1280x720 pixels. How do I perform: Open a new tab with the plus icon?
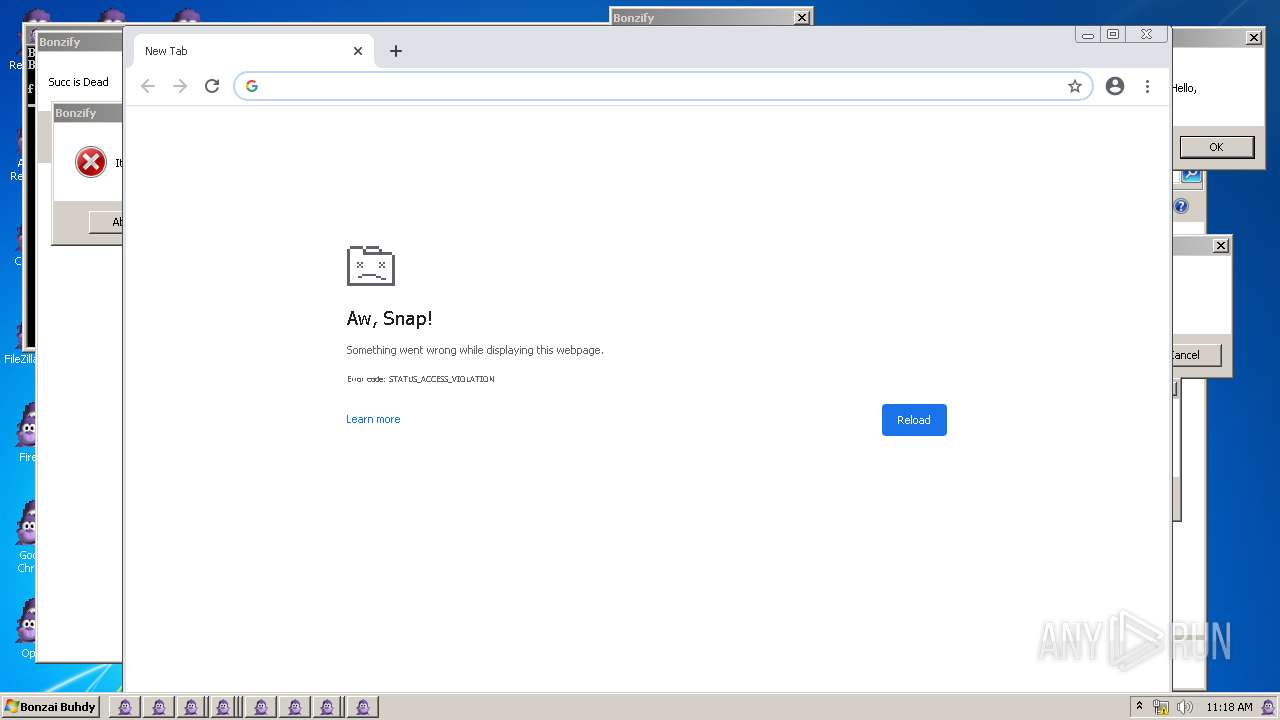(396, 51)
